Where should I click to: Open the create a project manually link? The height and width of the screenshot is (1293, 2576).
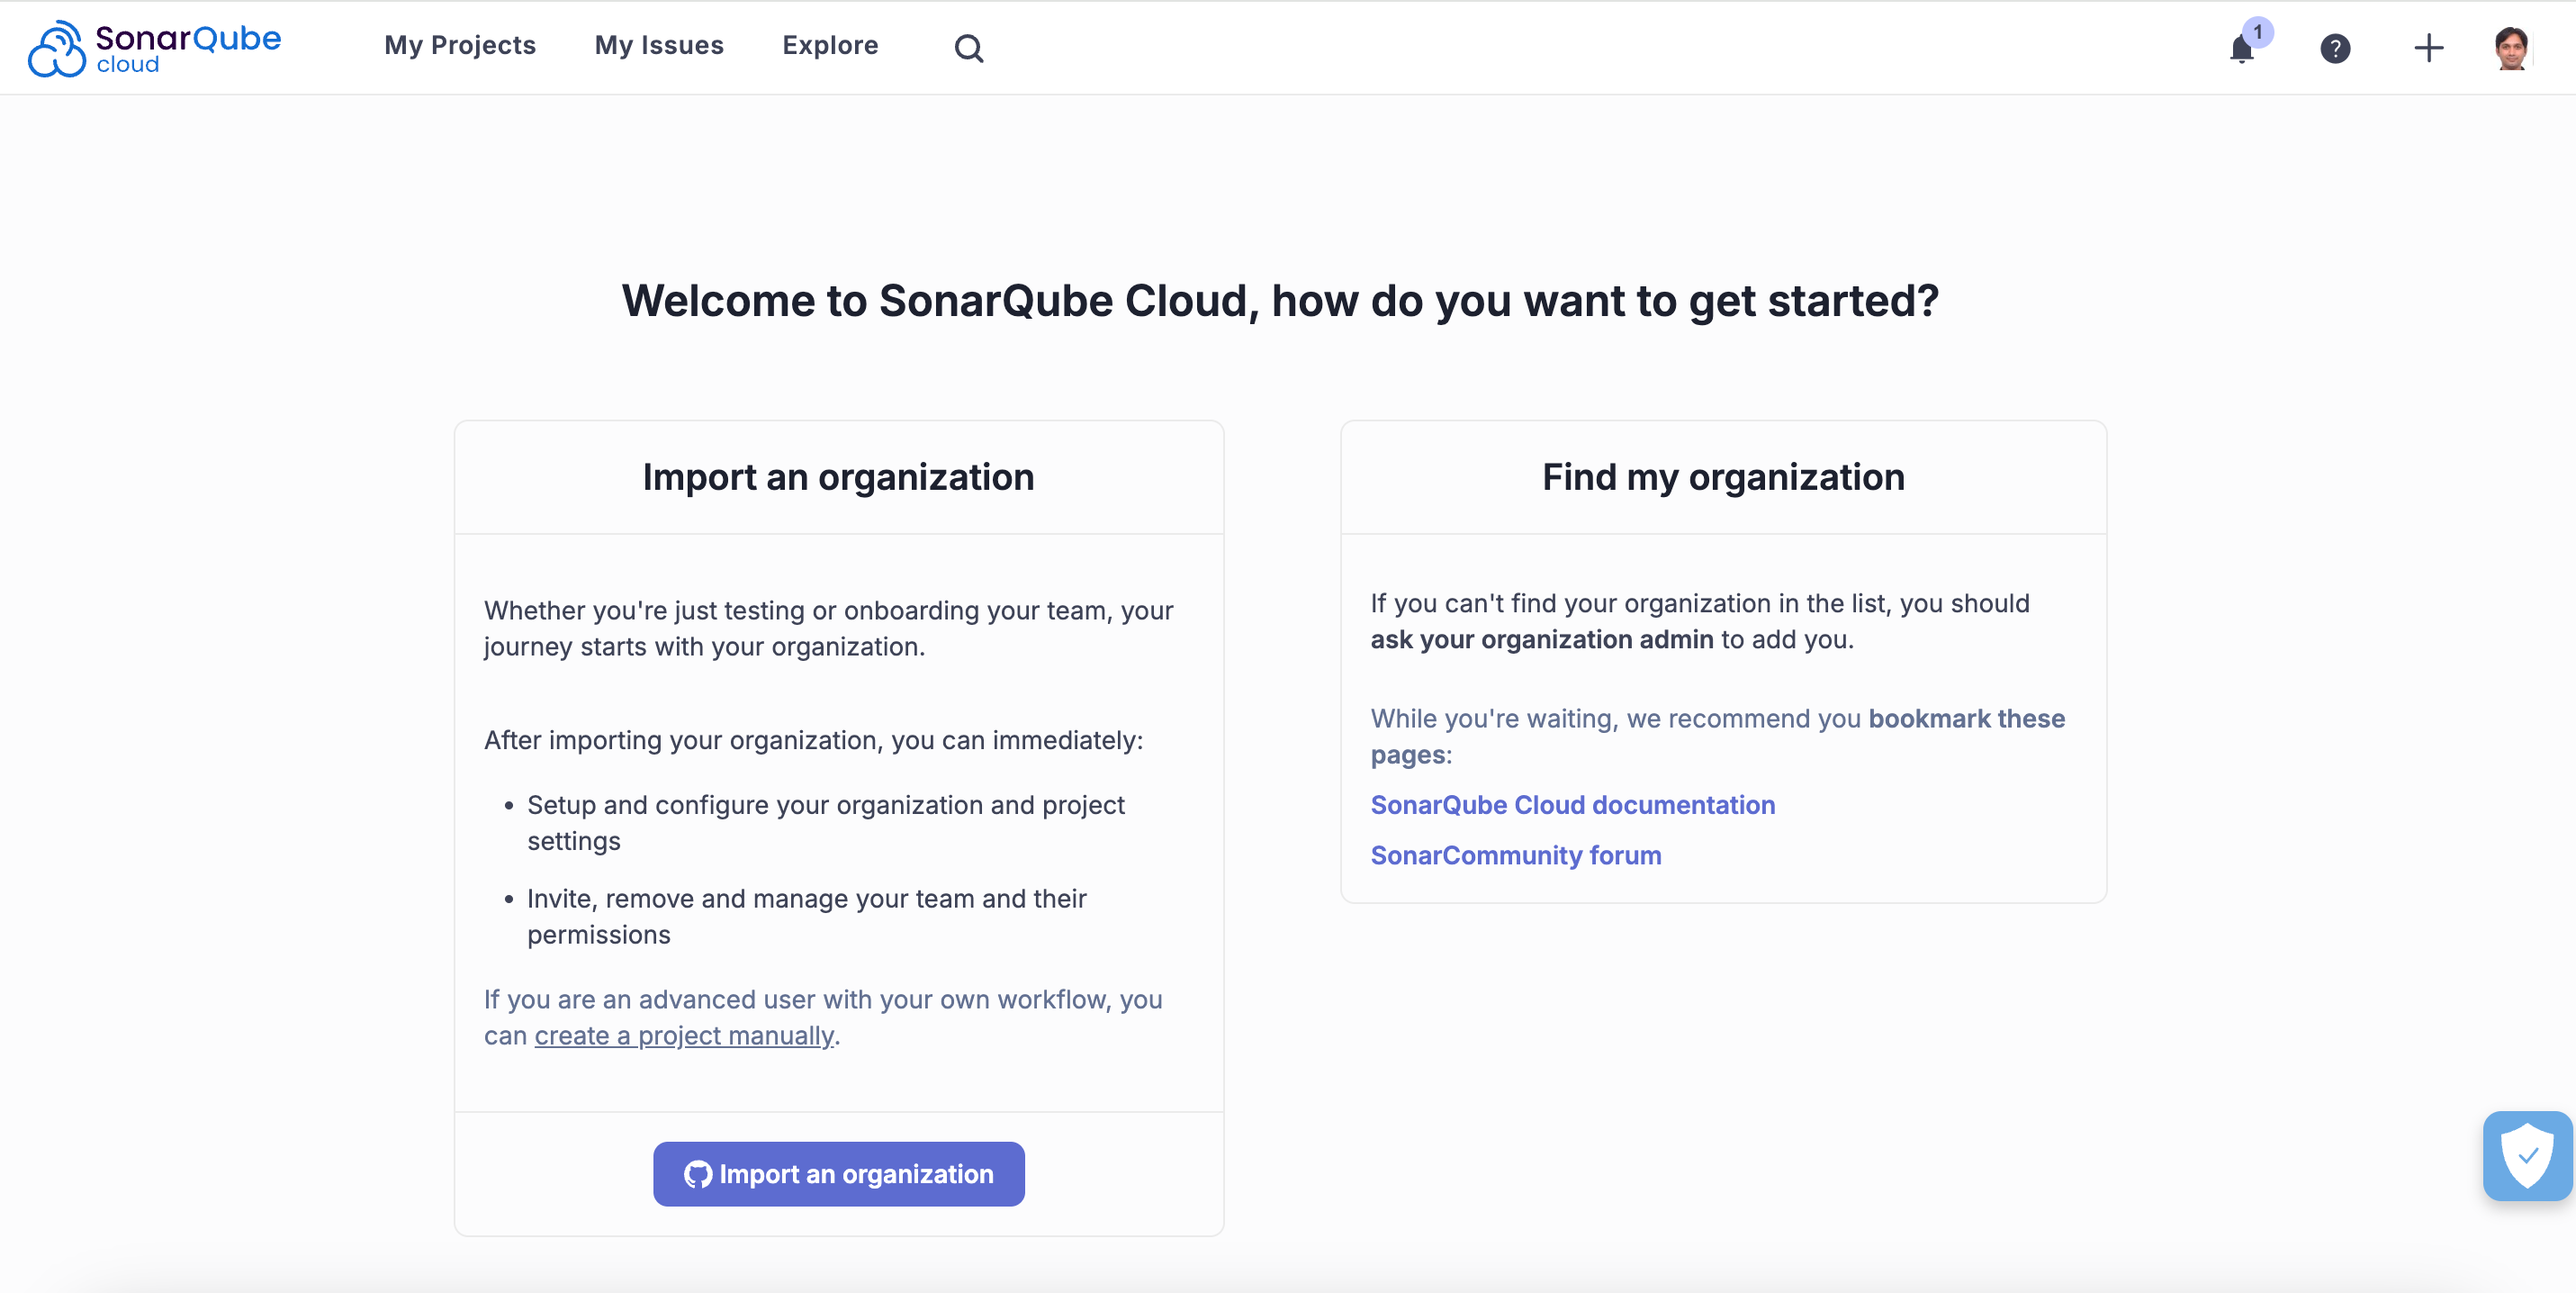(x=684, y=1036)
